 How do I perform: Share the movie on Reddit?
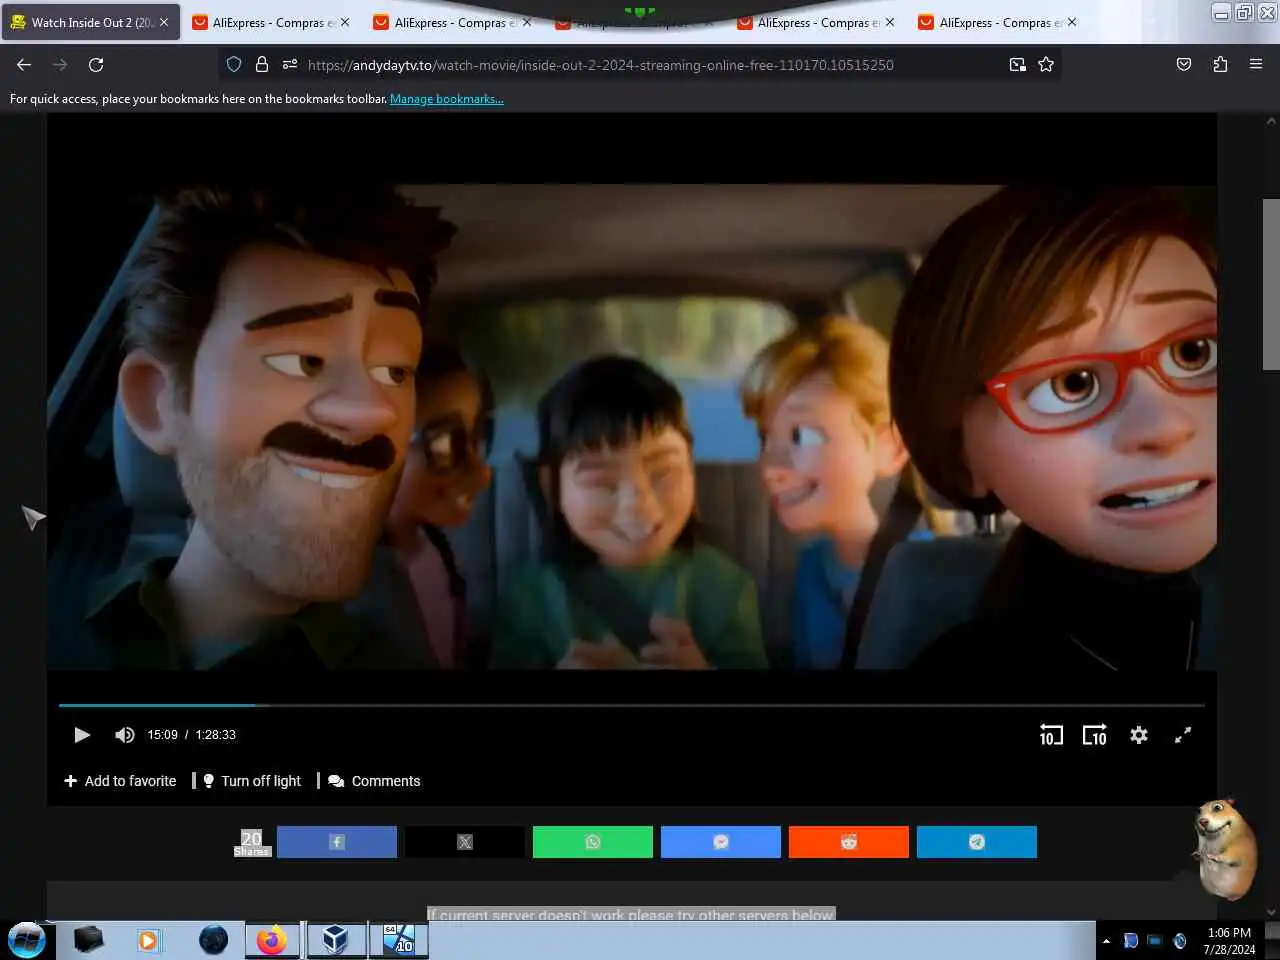click(x=849, y=842)
